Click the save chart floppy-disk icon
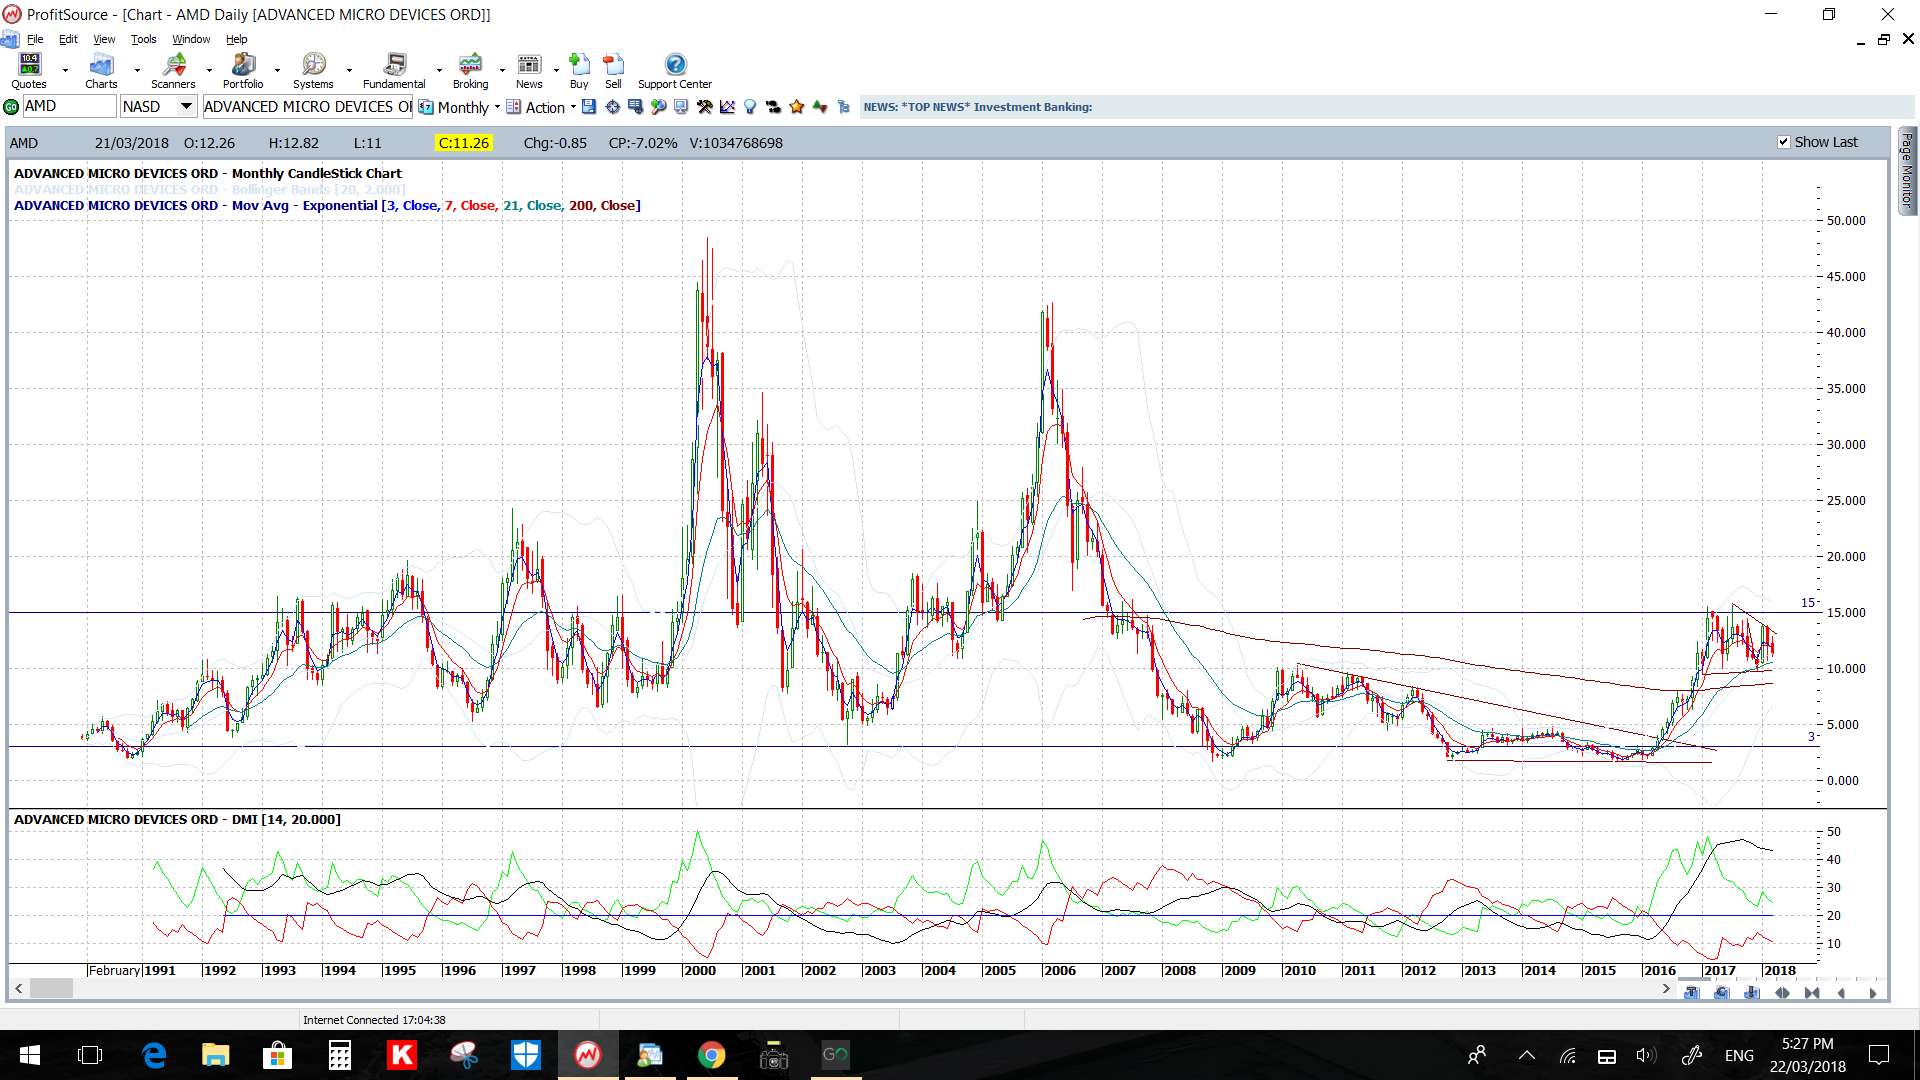Image resolution: width=1920 pixels, height=1080 pixels. coord(589,107)
